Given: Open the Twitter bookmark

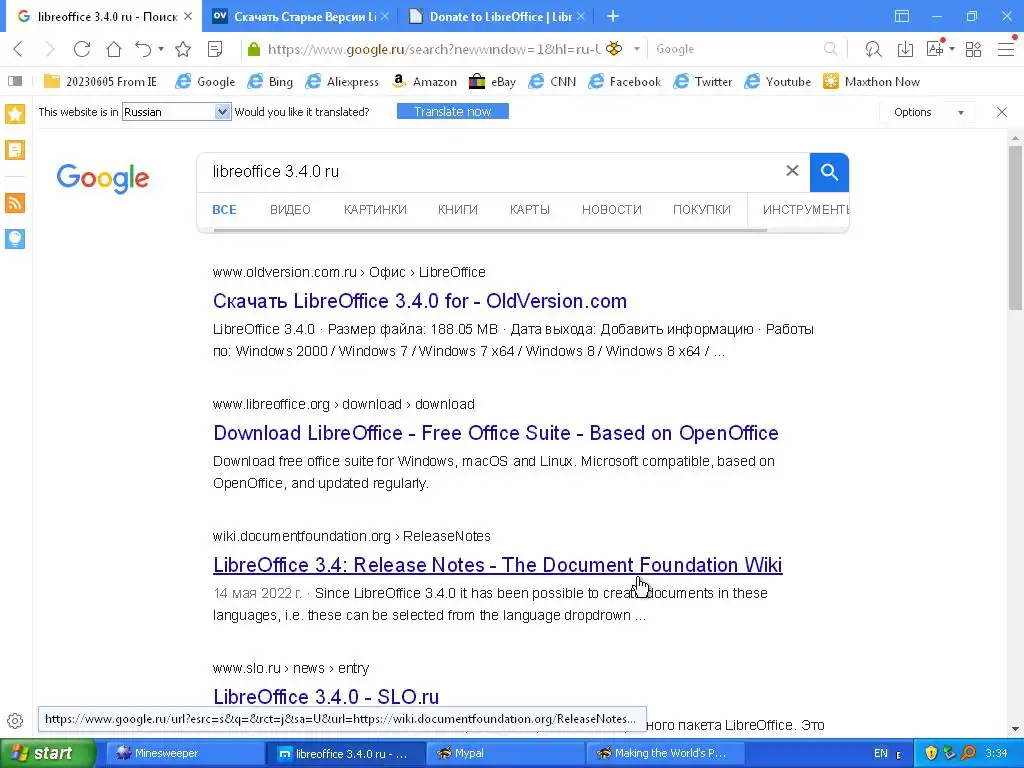Looking at the screenshot, I should pyautogui.click(x=703, y=82).
